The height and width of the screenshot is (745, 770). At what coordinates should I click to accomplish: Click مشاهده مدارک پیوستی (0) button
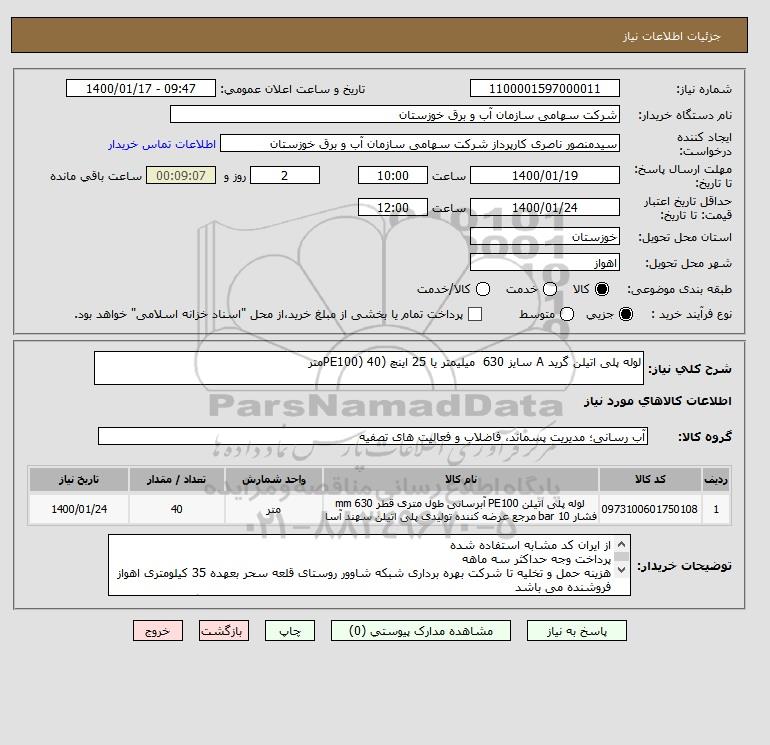421,631
